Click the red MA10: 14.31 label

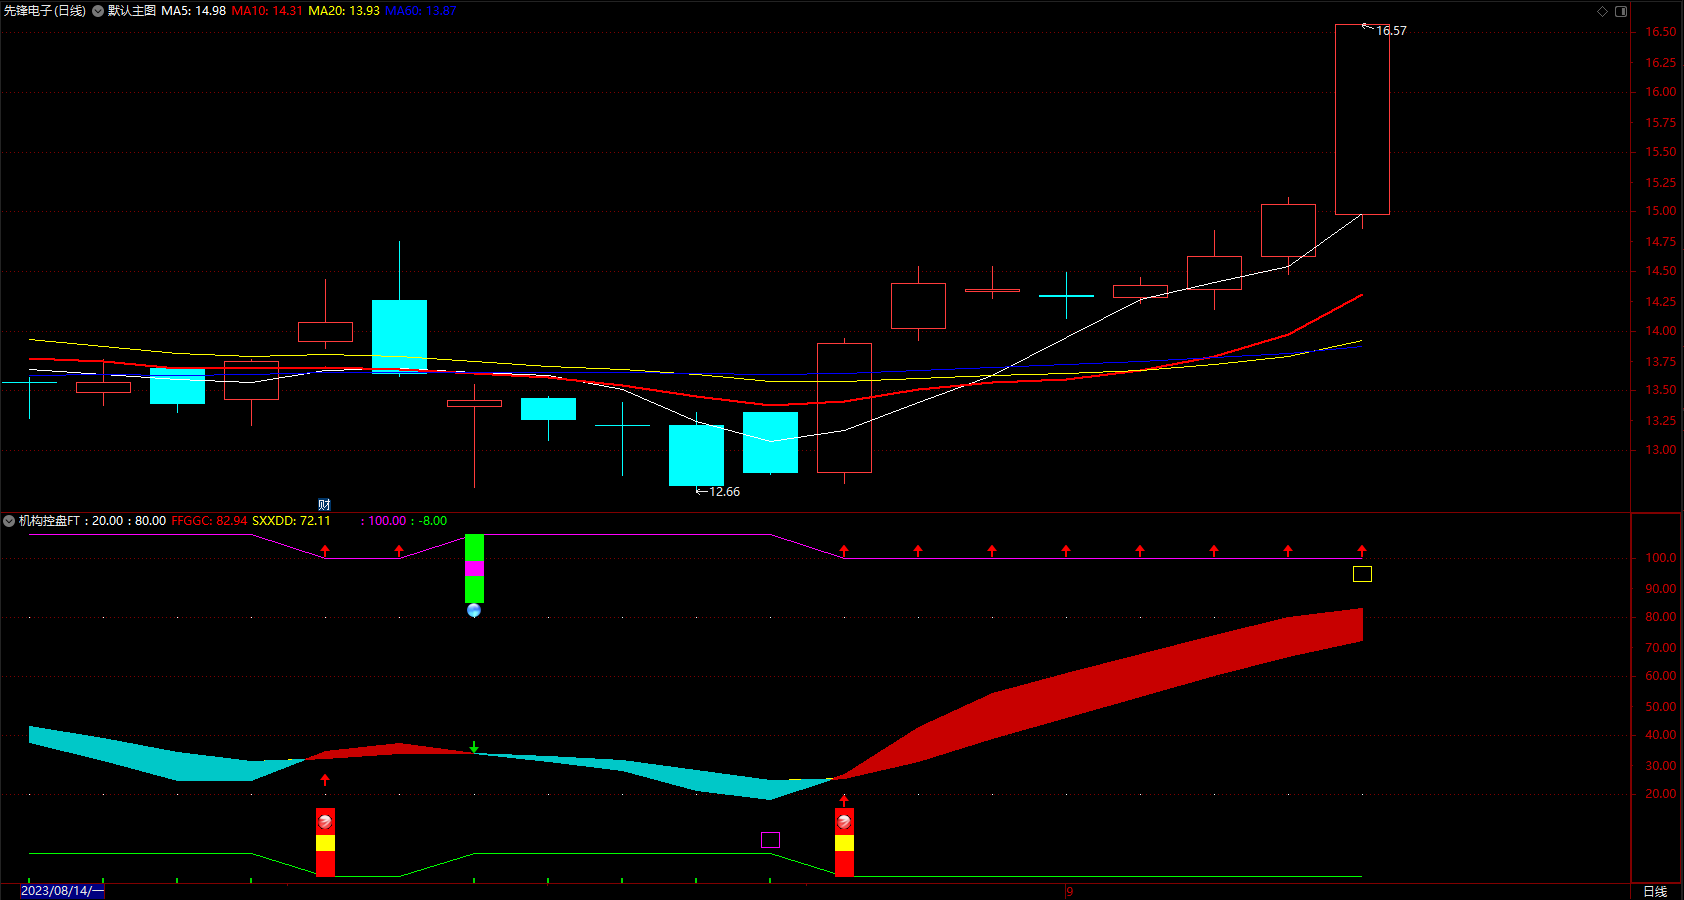[x=267, y=11]
